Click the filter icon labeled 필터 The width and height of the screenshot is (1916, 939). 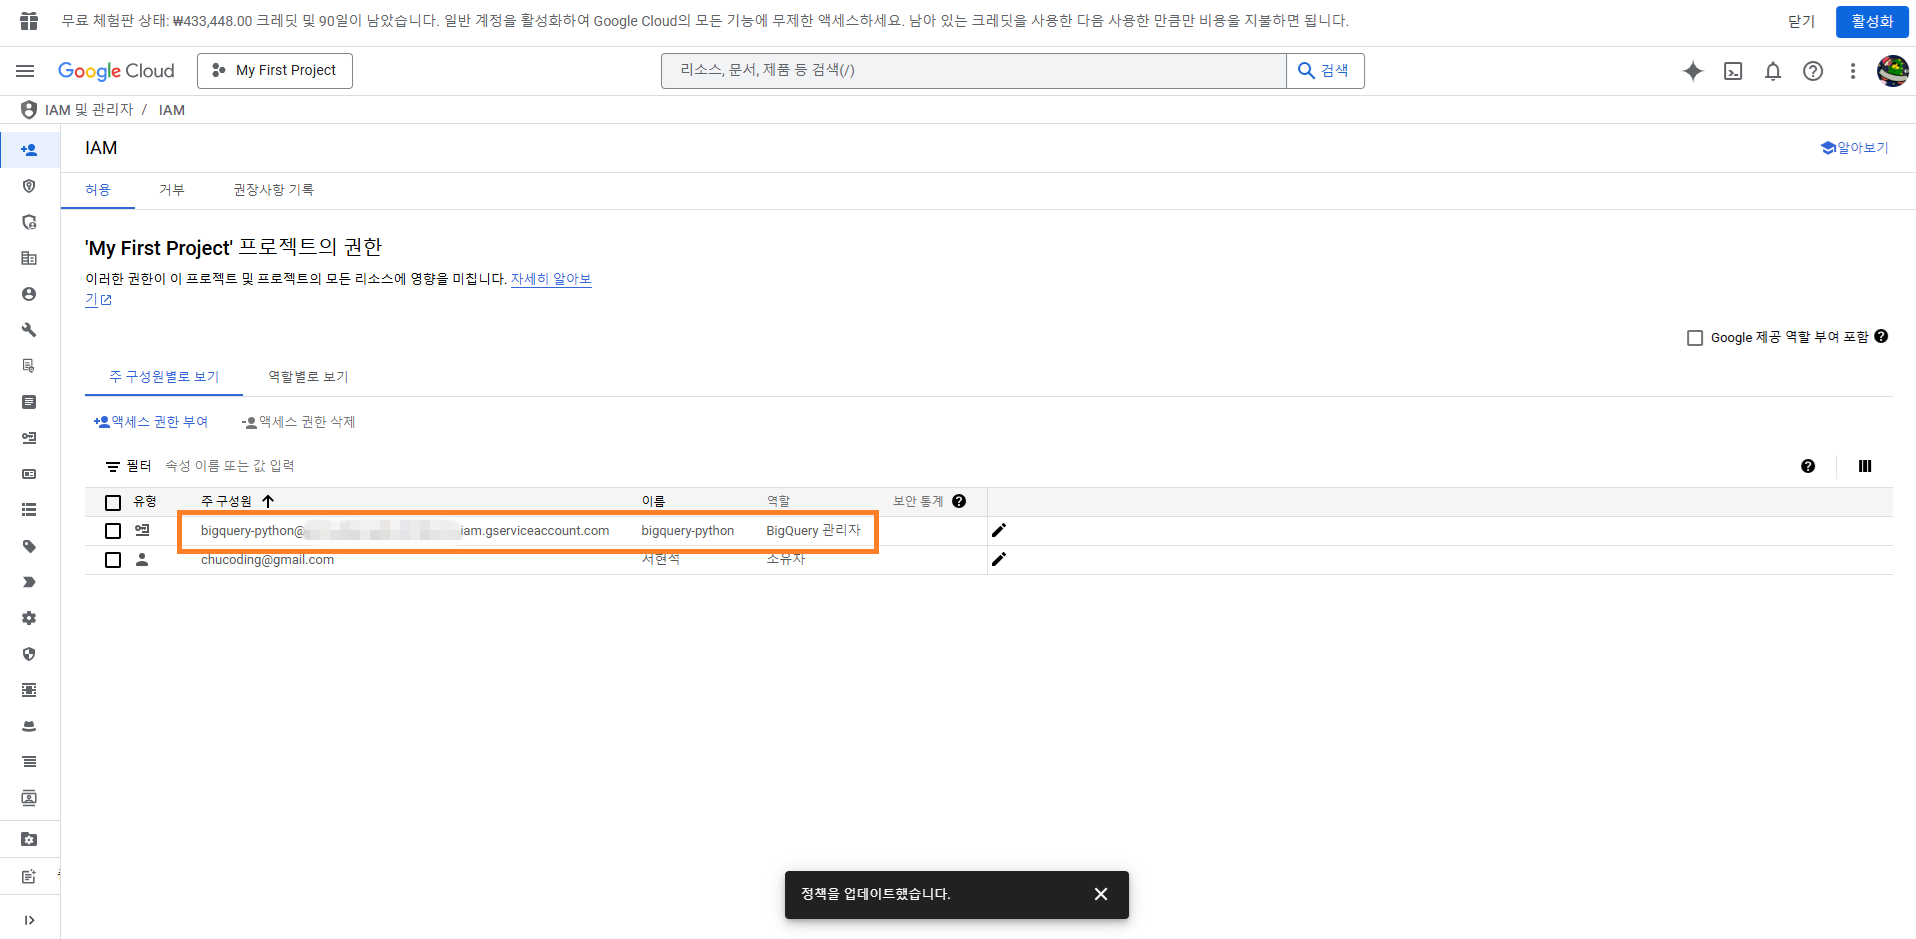click(113, 466)
